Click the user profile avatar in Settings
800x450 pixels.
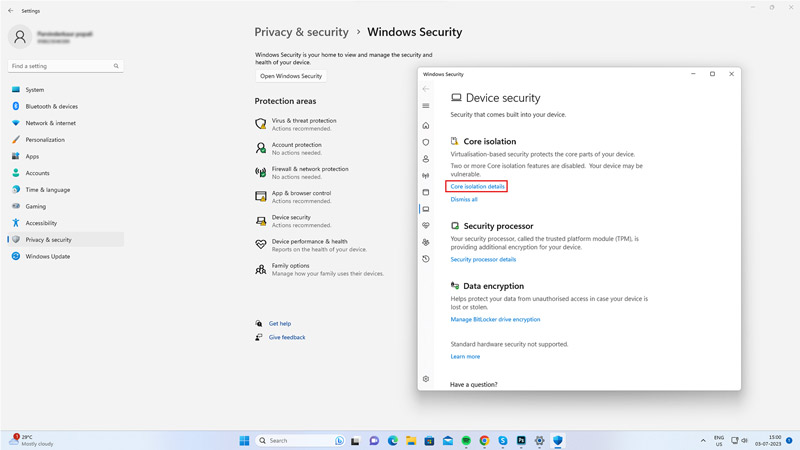click(x=20, y=37)
